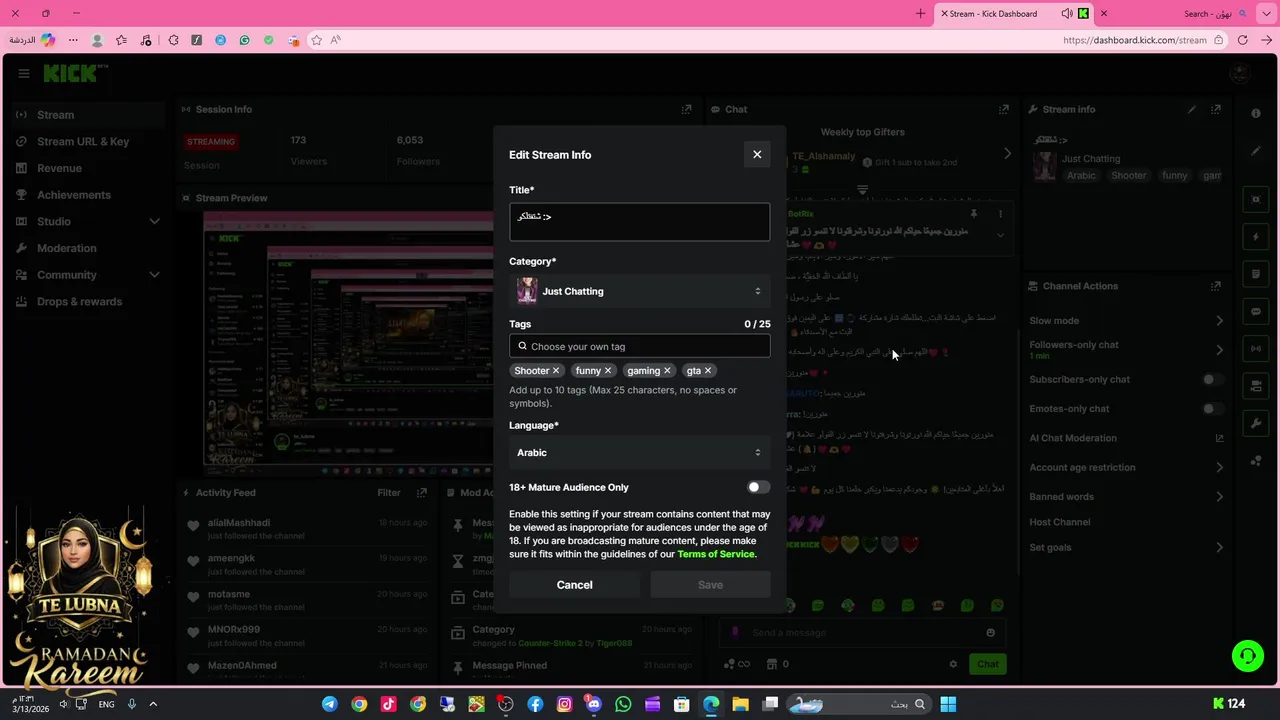Click the info icon in right rail

[x=1256, y=113]
